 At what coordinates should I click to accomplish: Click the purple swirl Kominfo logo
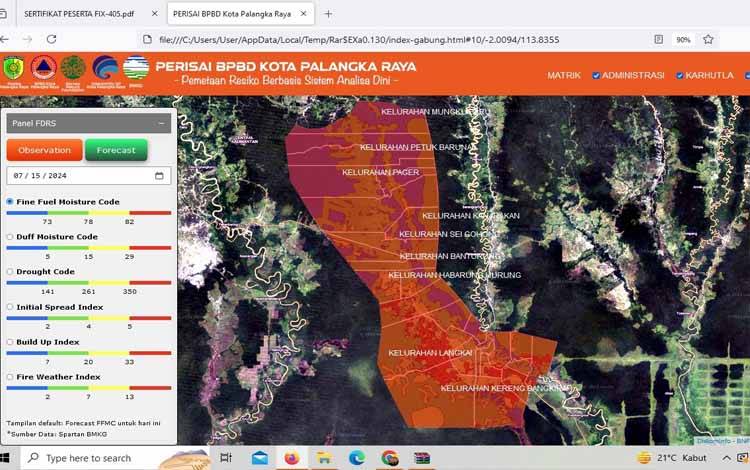[106, 68]
